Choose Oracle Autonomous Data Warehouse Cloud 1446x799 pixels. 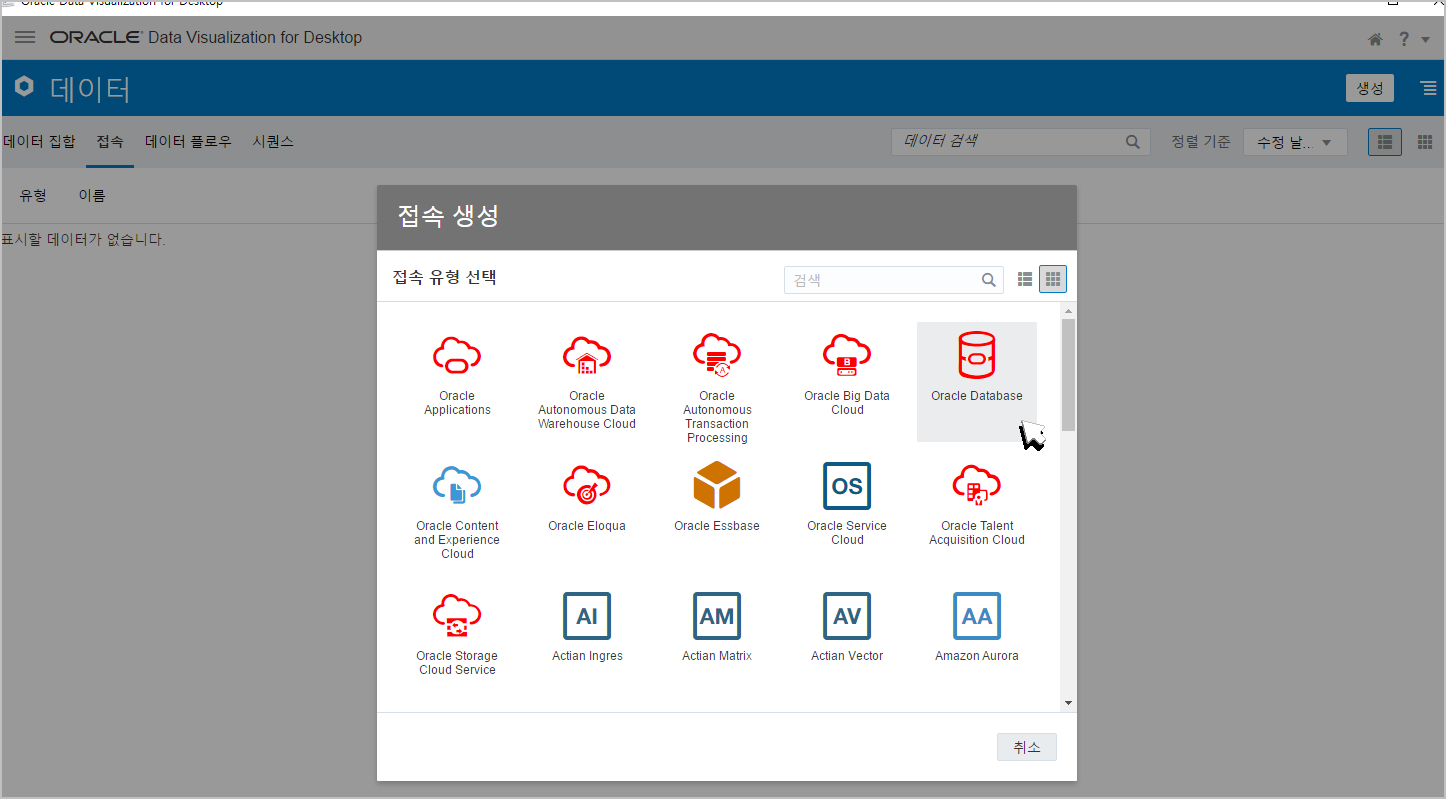point(587,383)
